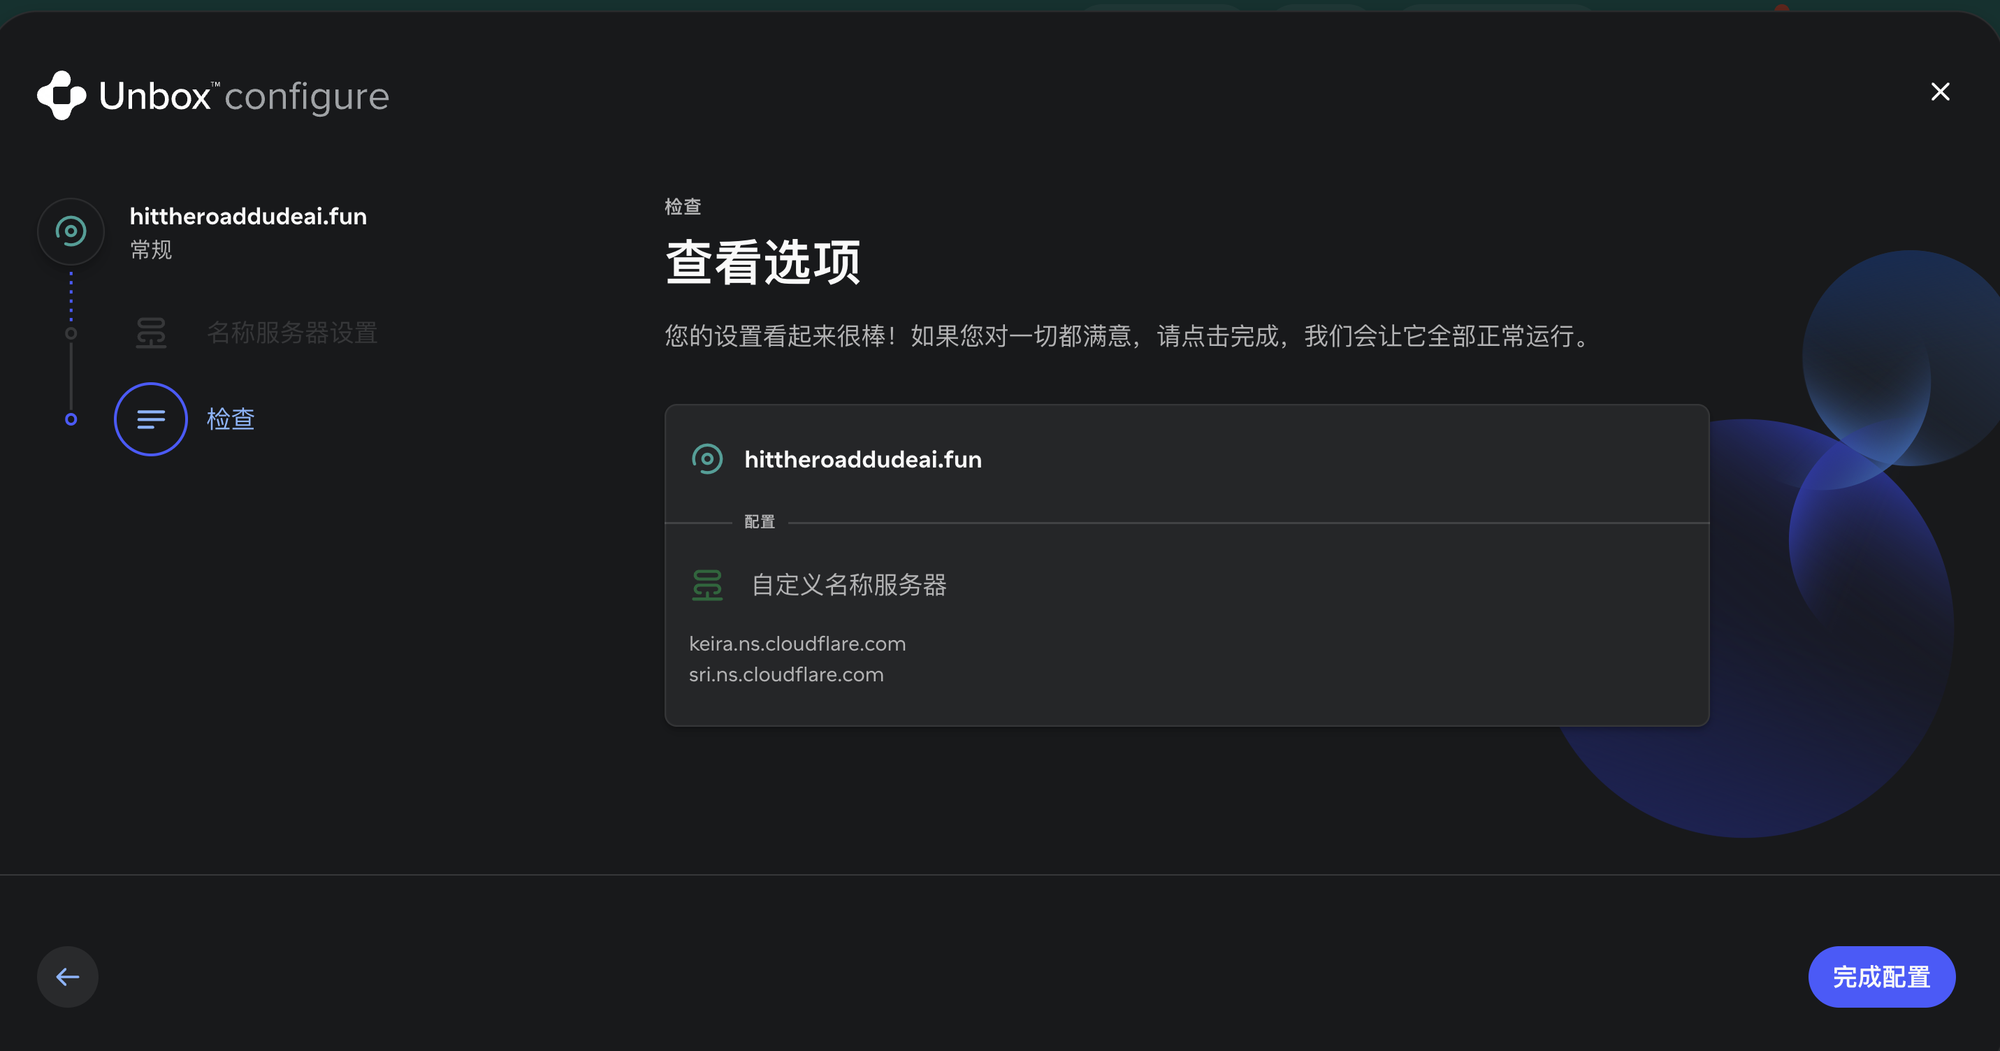This screenshot has height=1051, width=2000.
Task: Click hittheroaddudeai.fun title in summary card
Action: (x=863, y=460)
